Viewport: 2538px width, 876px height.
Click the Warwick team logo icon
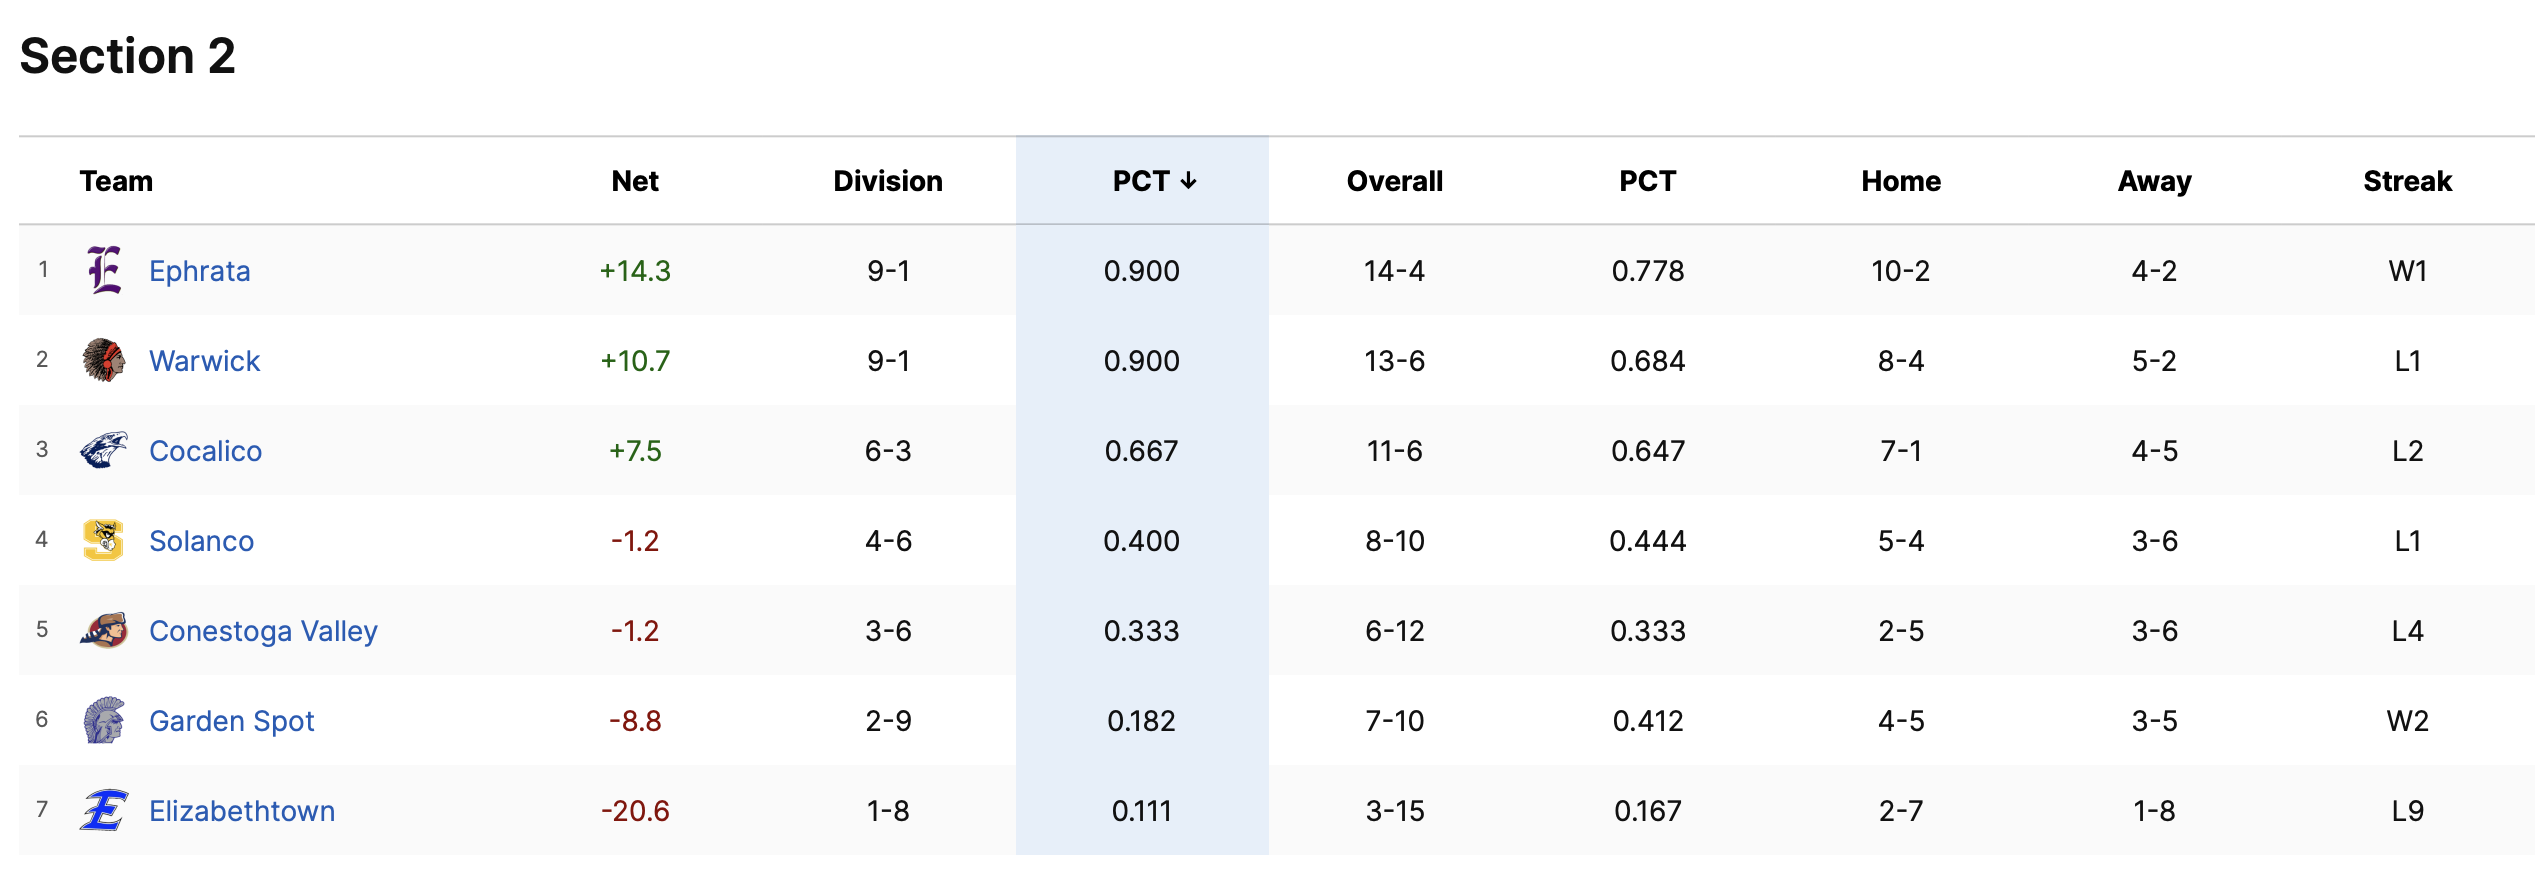pyautogui.click(x=104, y=360)
